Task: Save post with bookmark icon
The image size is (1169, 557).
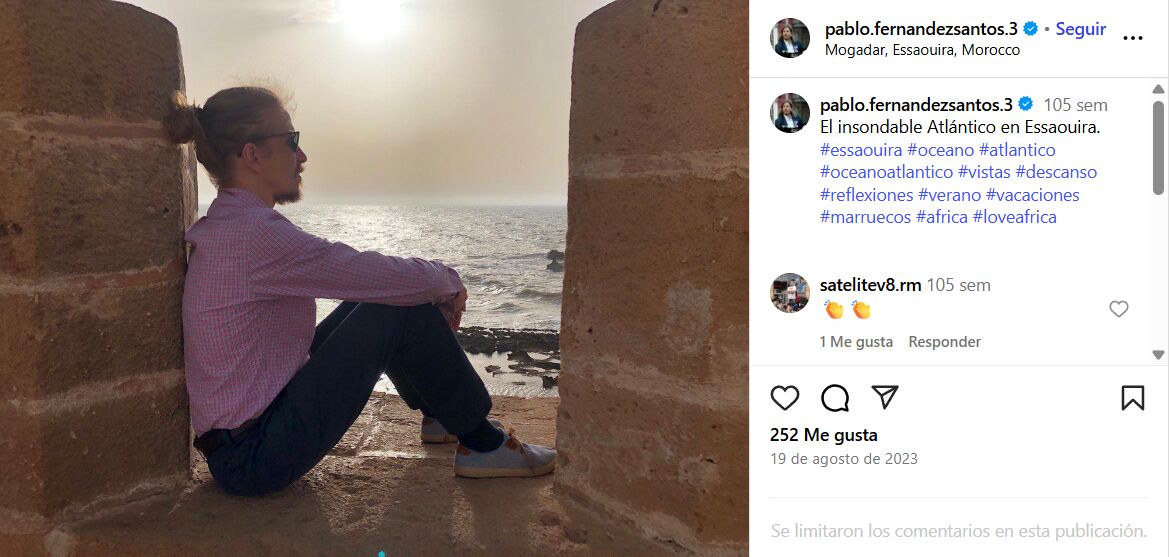Action: tap(1132, 397)
